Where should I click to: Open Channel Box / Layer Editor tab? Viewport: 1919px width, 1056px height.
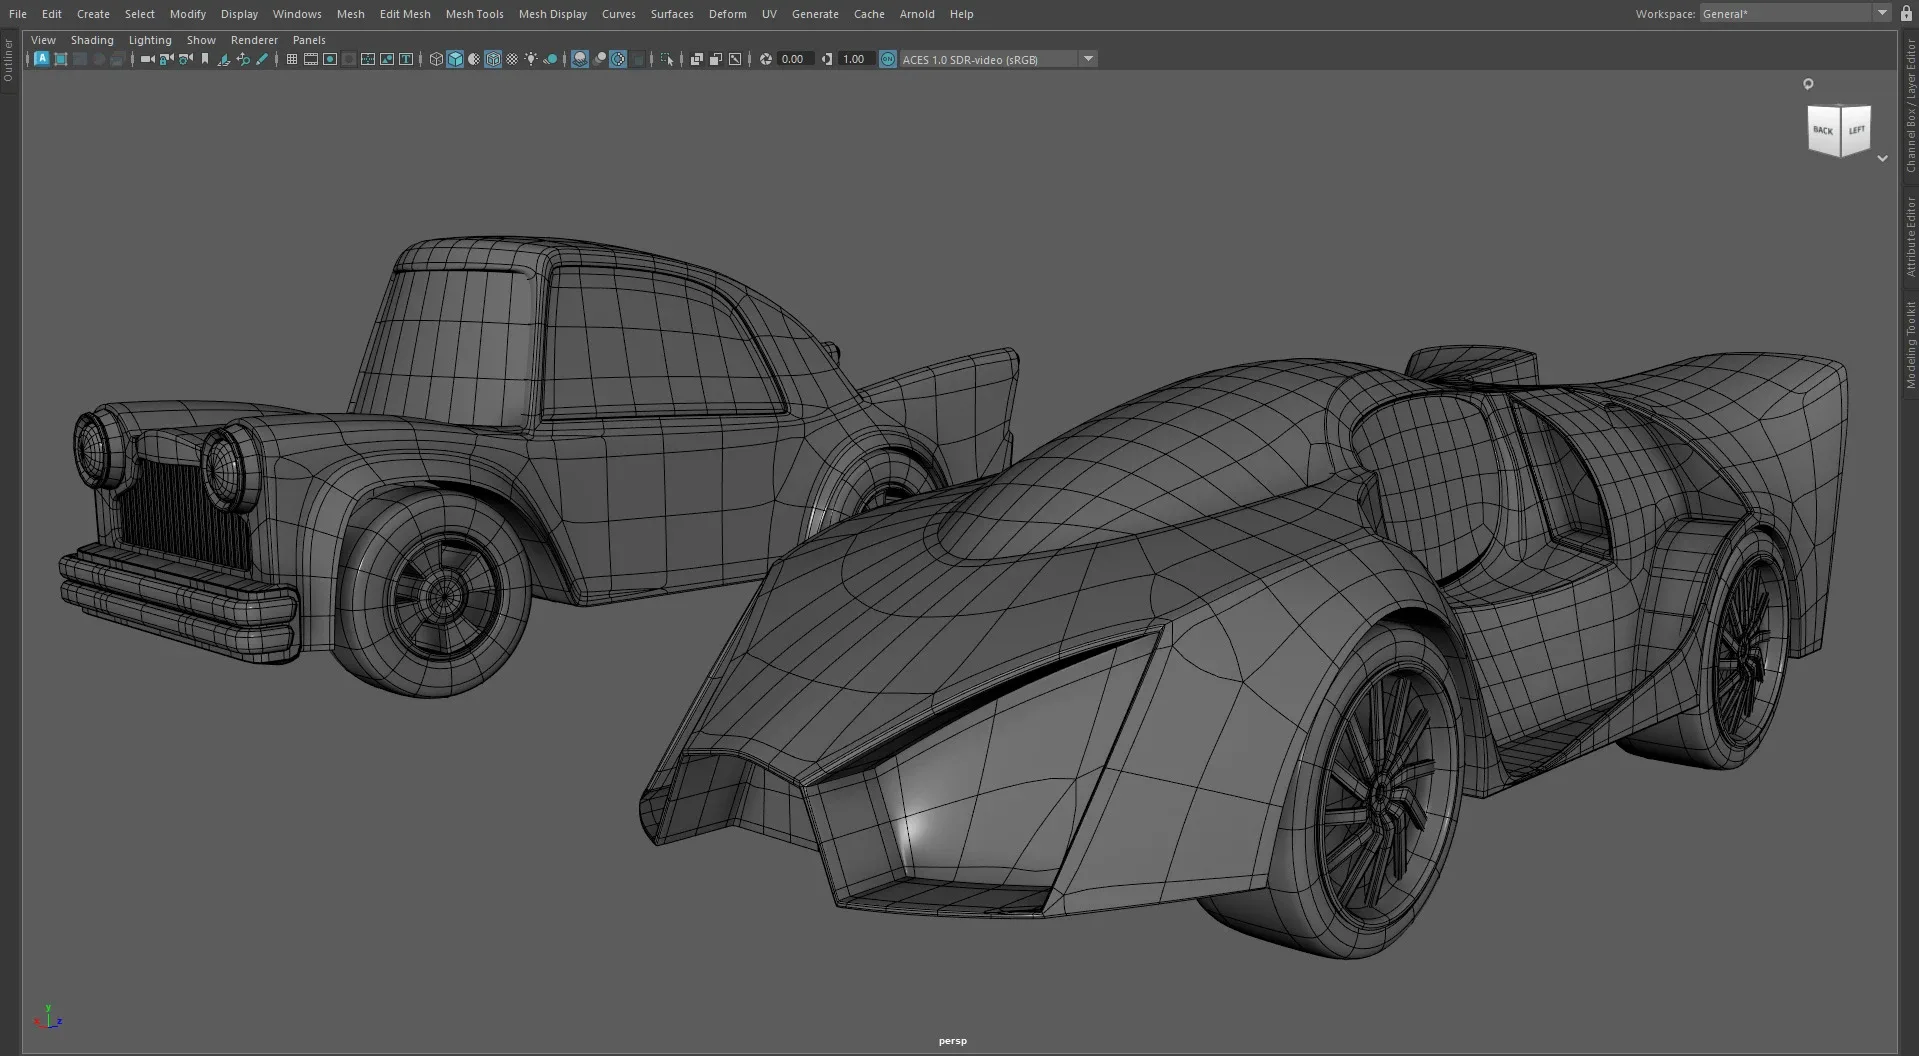(1910, 105)
